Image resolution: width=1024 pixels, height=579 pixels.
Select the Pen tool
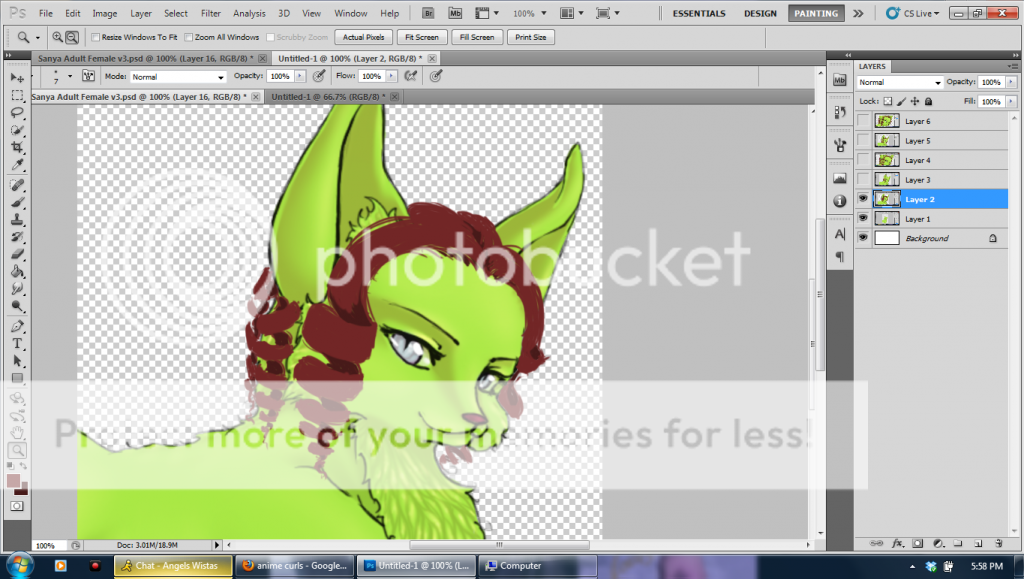click(17, 326)
